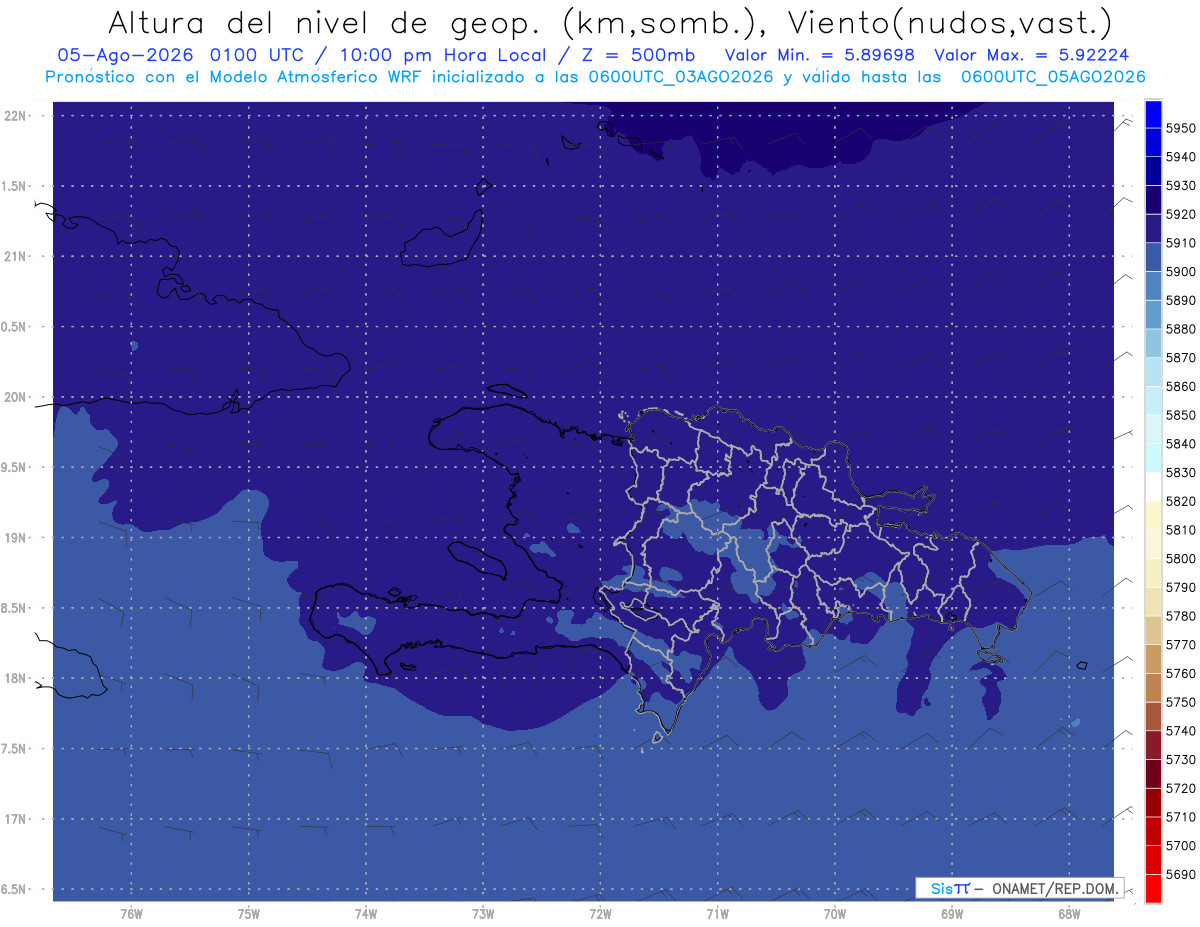Click the longitude axis label 74W
Viewport: 1200px width, 927px height.
pos(366,914)
